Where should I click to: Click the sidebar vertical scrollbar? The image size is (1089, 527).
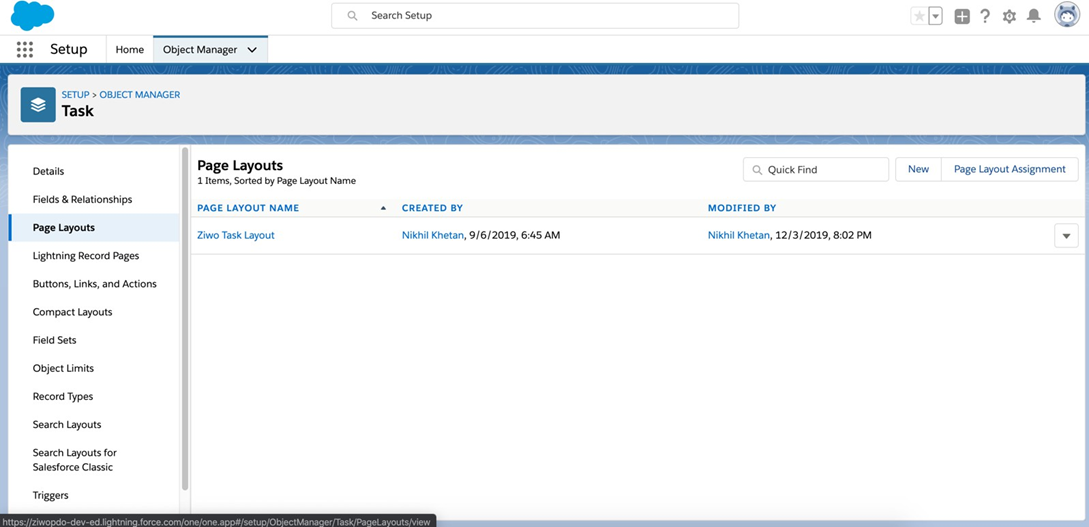[x=185, y=318]
